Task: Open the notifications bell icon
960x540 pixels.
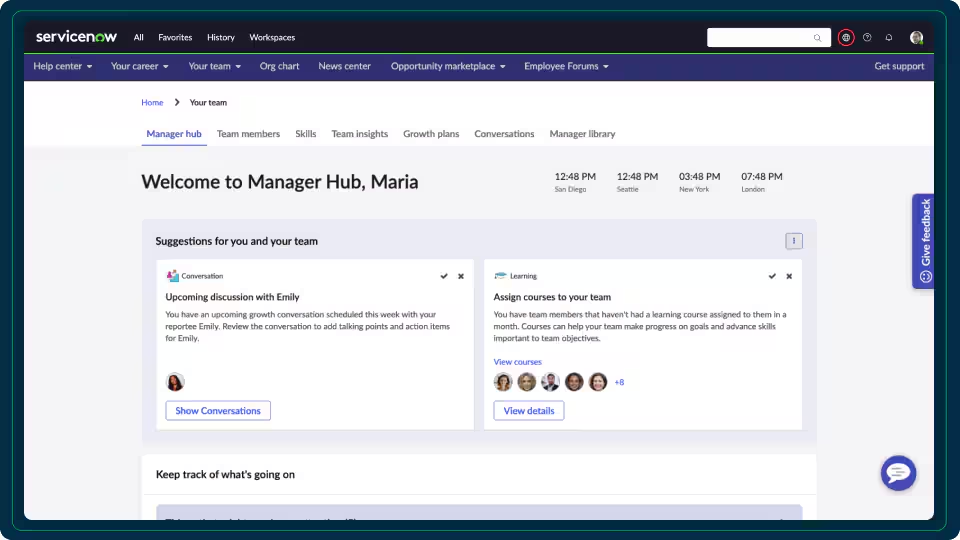Action: click(888, 37)
